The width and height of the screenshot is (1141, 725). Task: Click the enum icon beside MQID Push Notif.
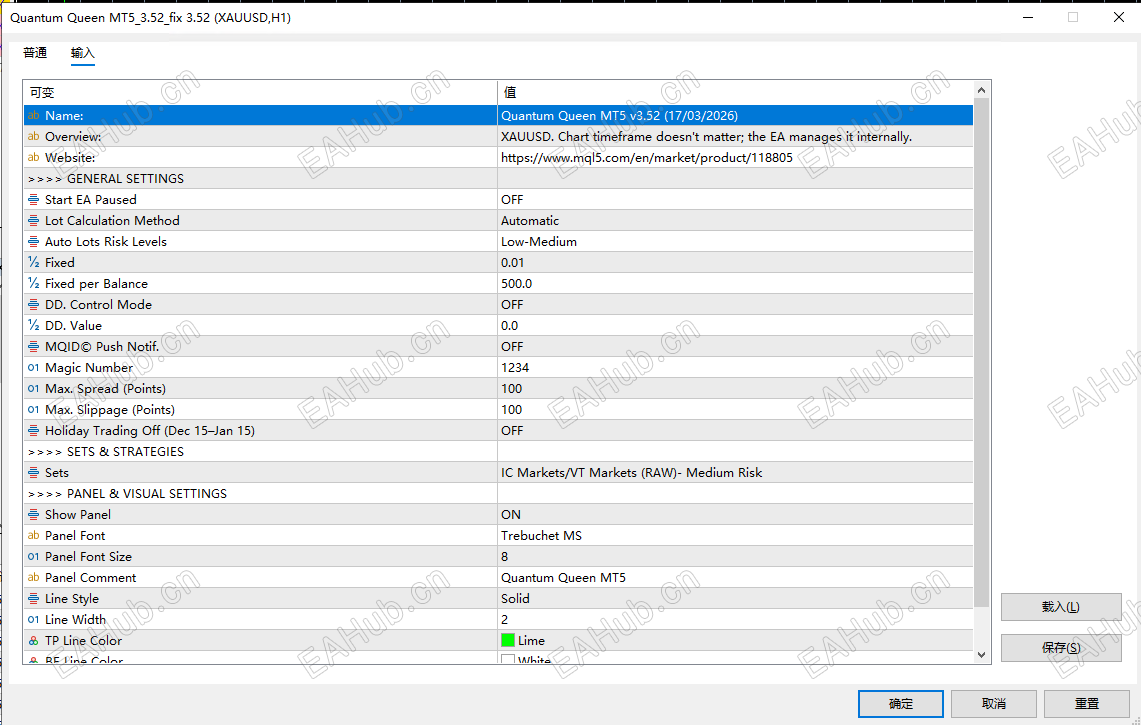33,346
